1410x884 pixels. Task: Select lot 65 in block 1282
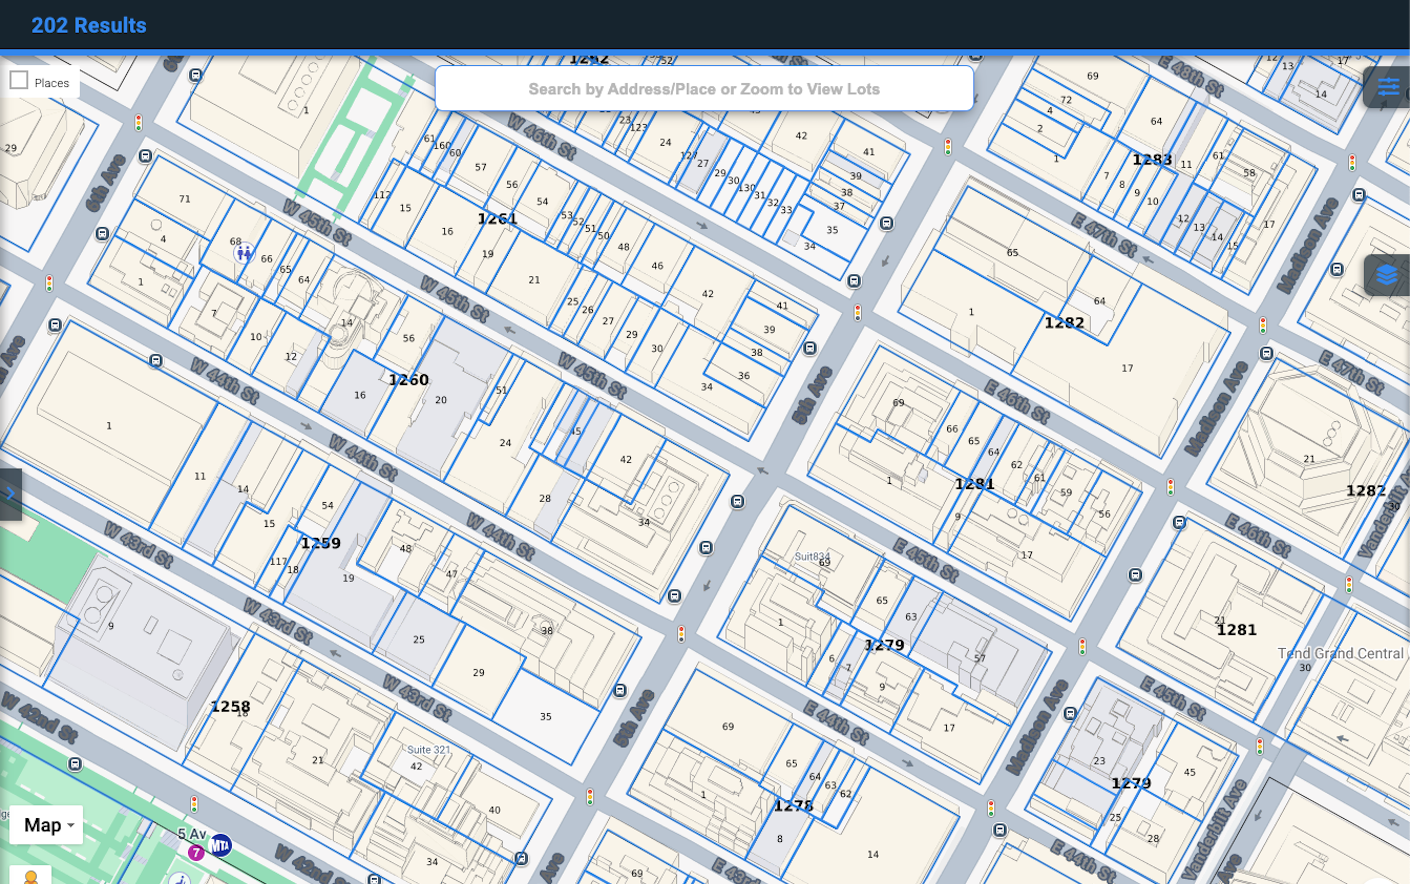tap(1012, 253)
